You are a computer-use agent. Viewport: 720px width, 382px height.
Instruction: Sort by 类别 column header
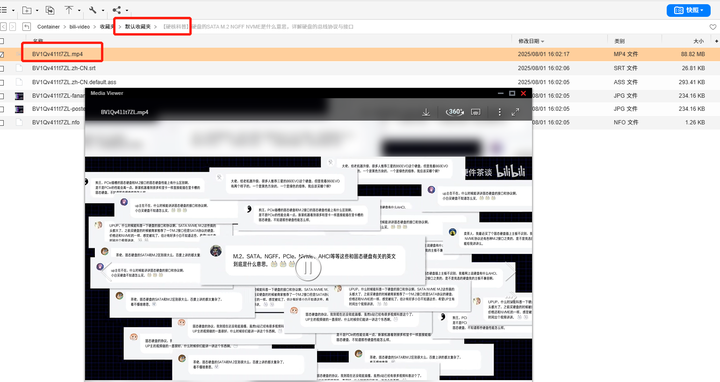click(619, 41)
